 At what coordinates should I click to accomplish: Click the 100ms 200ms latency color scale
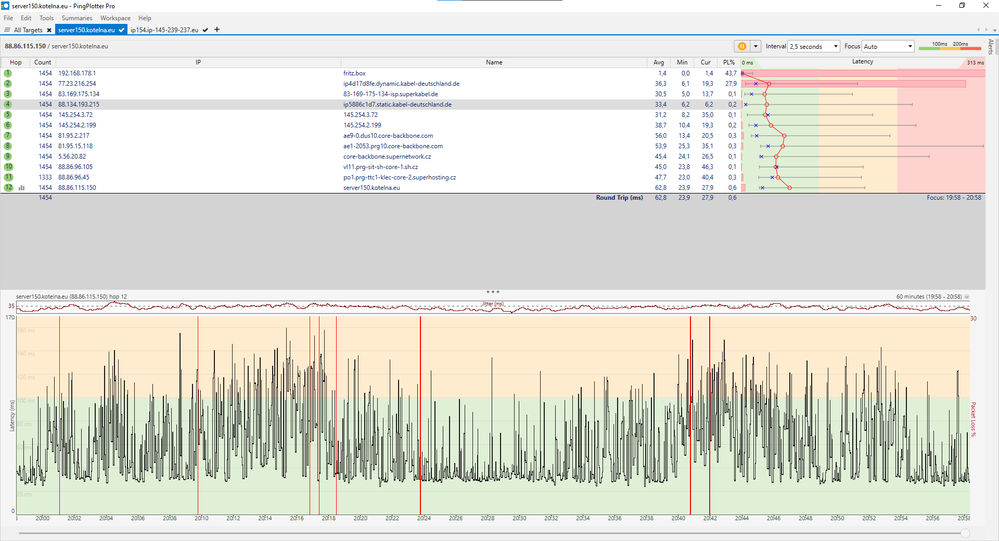(950, 45)
